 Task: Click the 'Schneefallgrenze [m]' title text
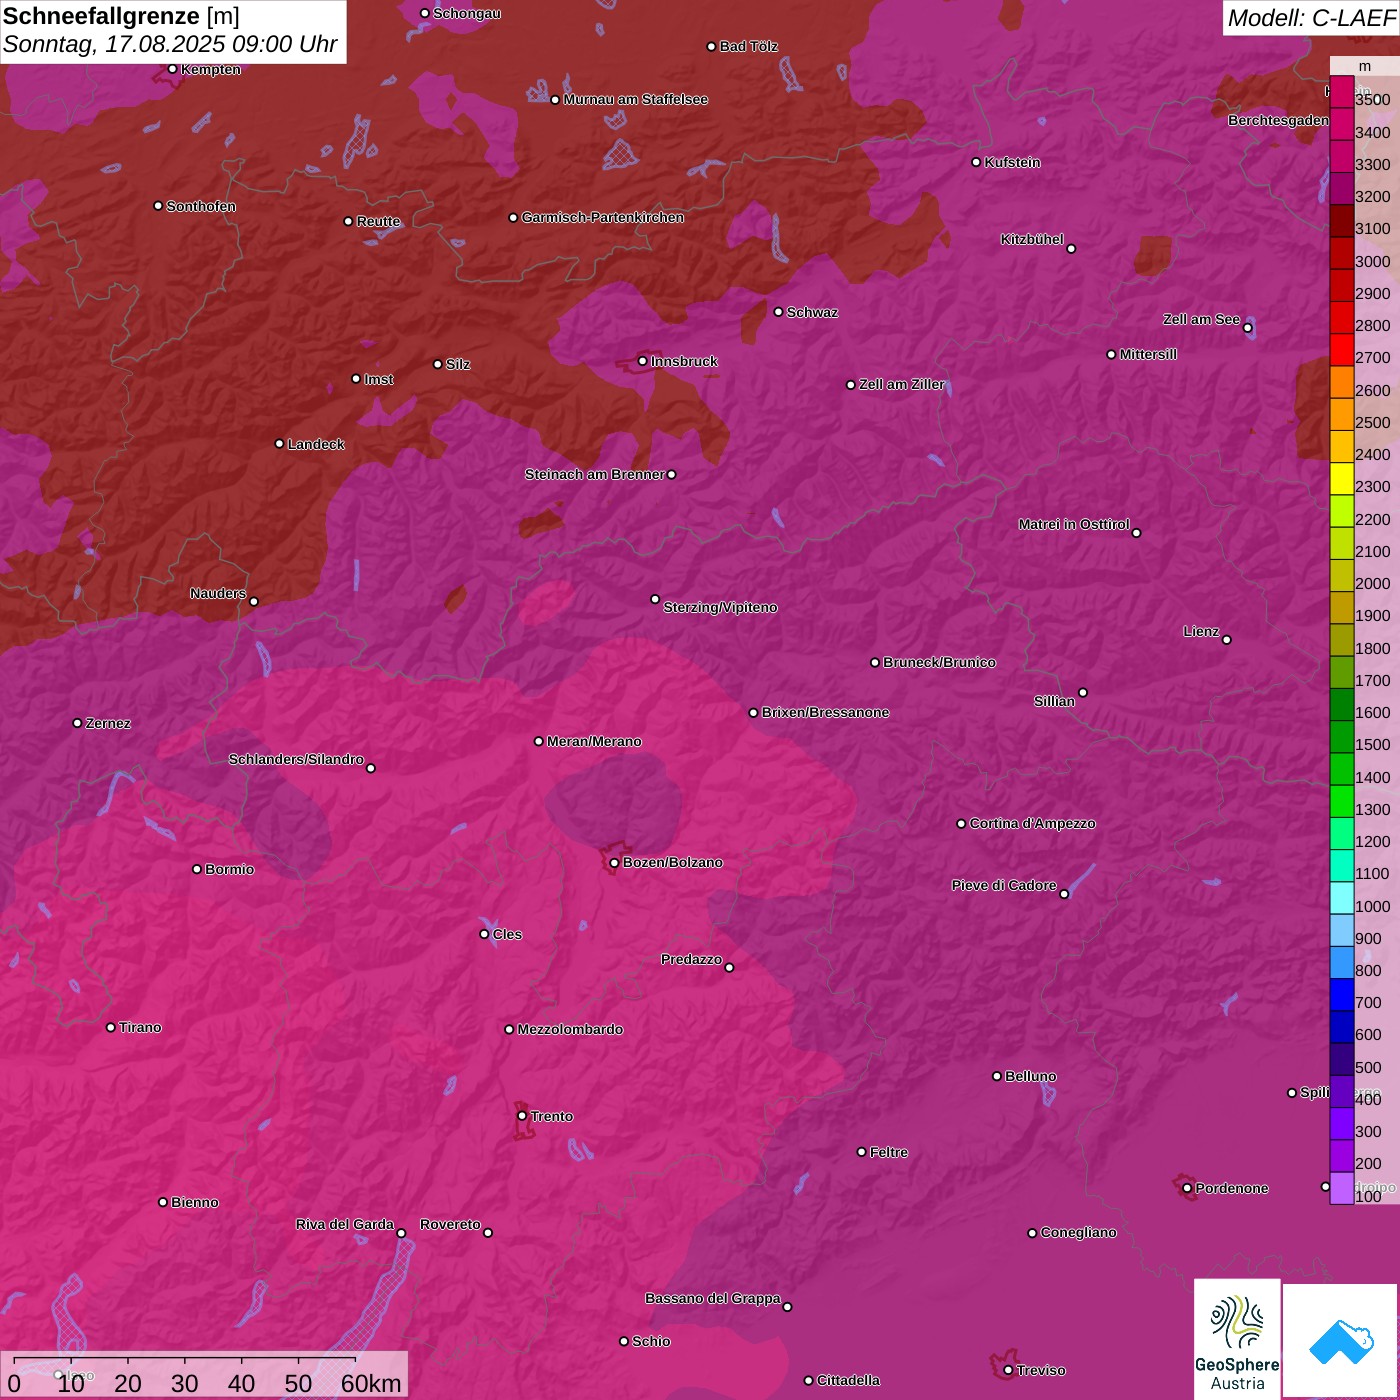pos(121,16)
